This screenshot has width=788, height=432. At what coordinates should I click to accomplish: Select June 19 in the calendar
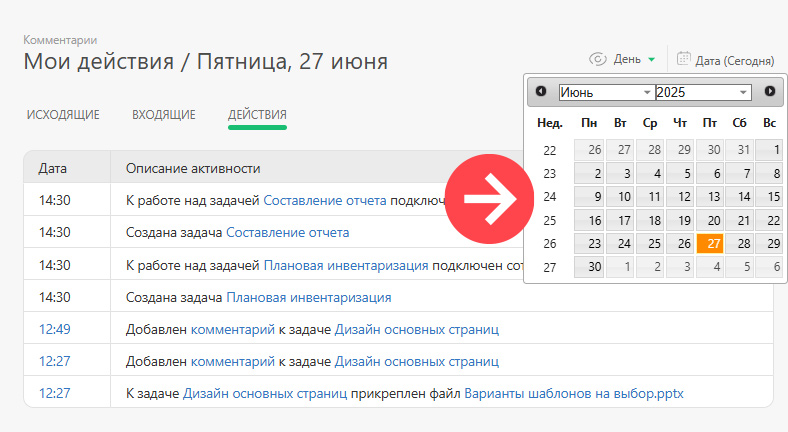(x=680, y=220)
